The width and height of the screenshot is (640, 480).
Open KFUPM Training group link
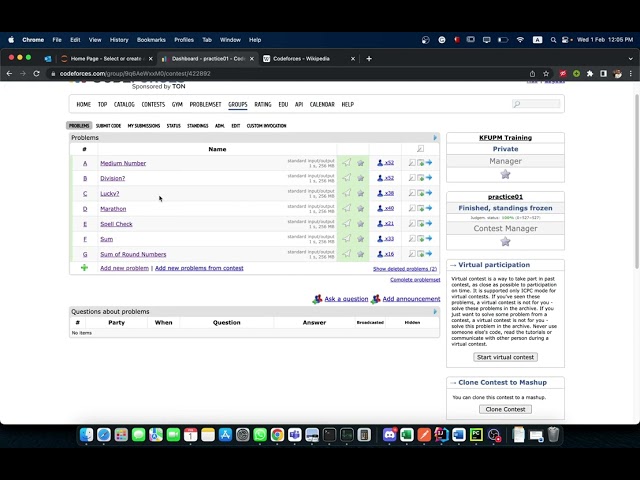505,138
